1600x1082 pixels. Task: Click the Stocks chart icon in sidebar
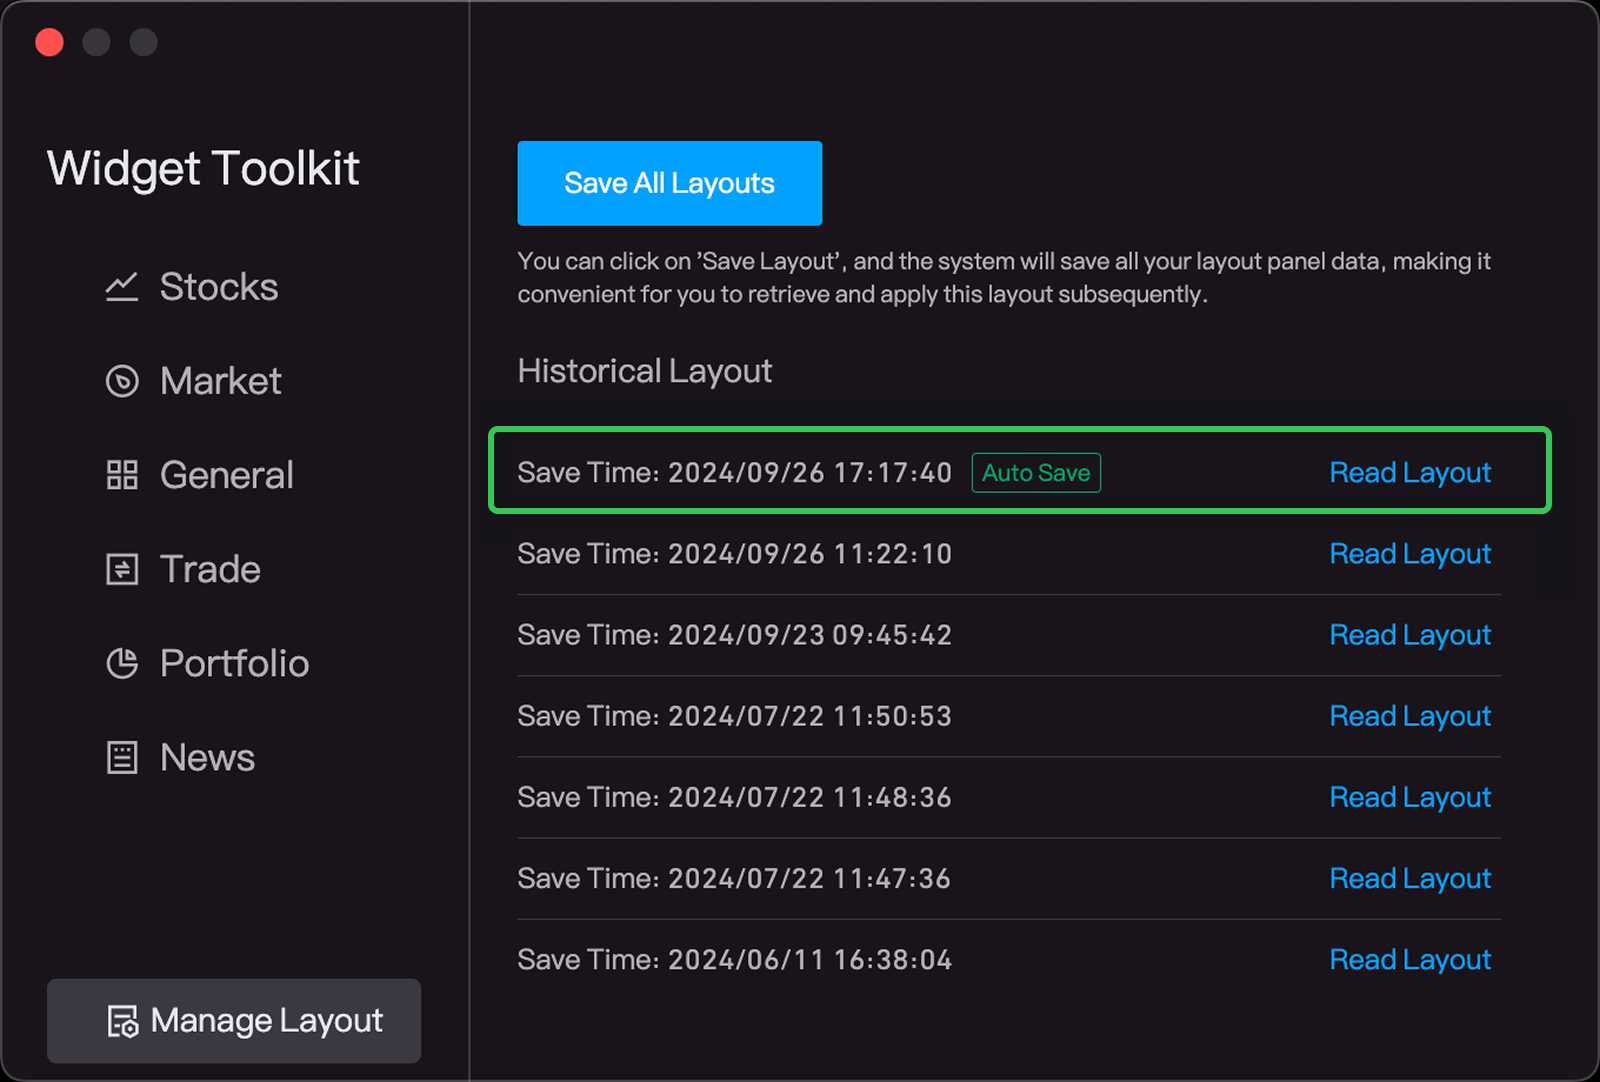click(122, 287)
